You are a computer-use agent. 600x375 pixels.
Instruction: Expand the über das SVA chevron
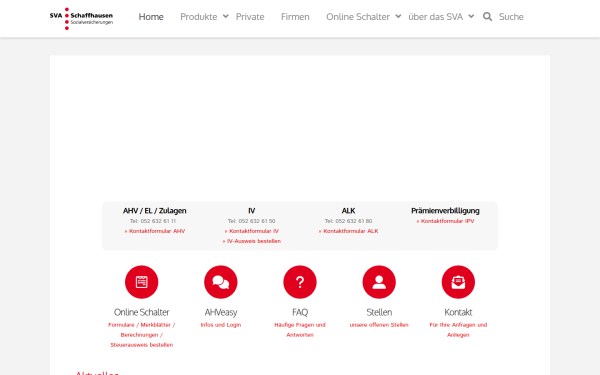[x=471, y=16]
